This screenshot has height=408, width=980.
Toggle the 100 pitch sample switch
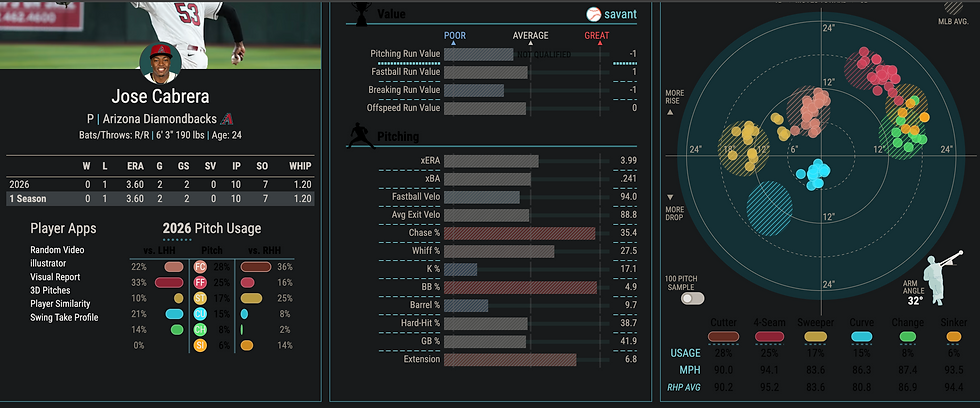[x=692, y=299]
